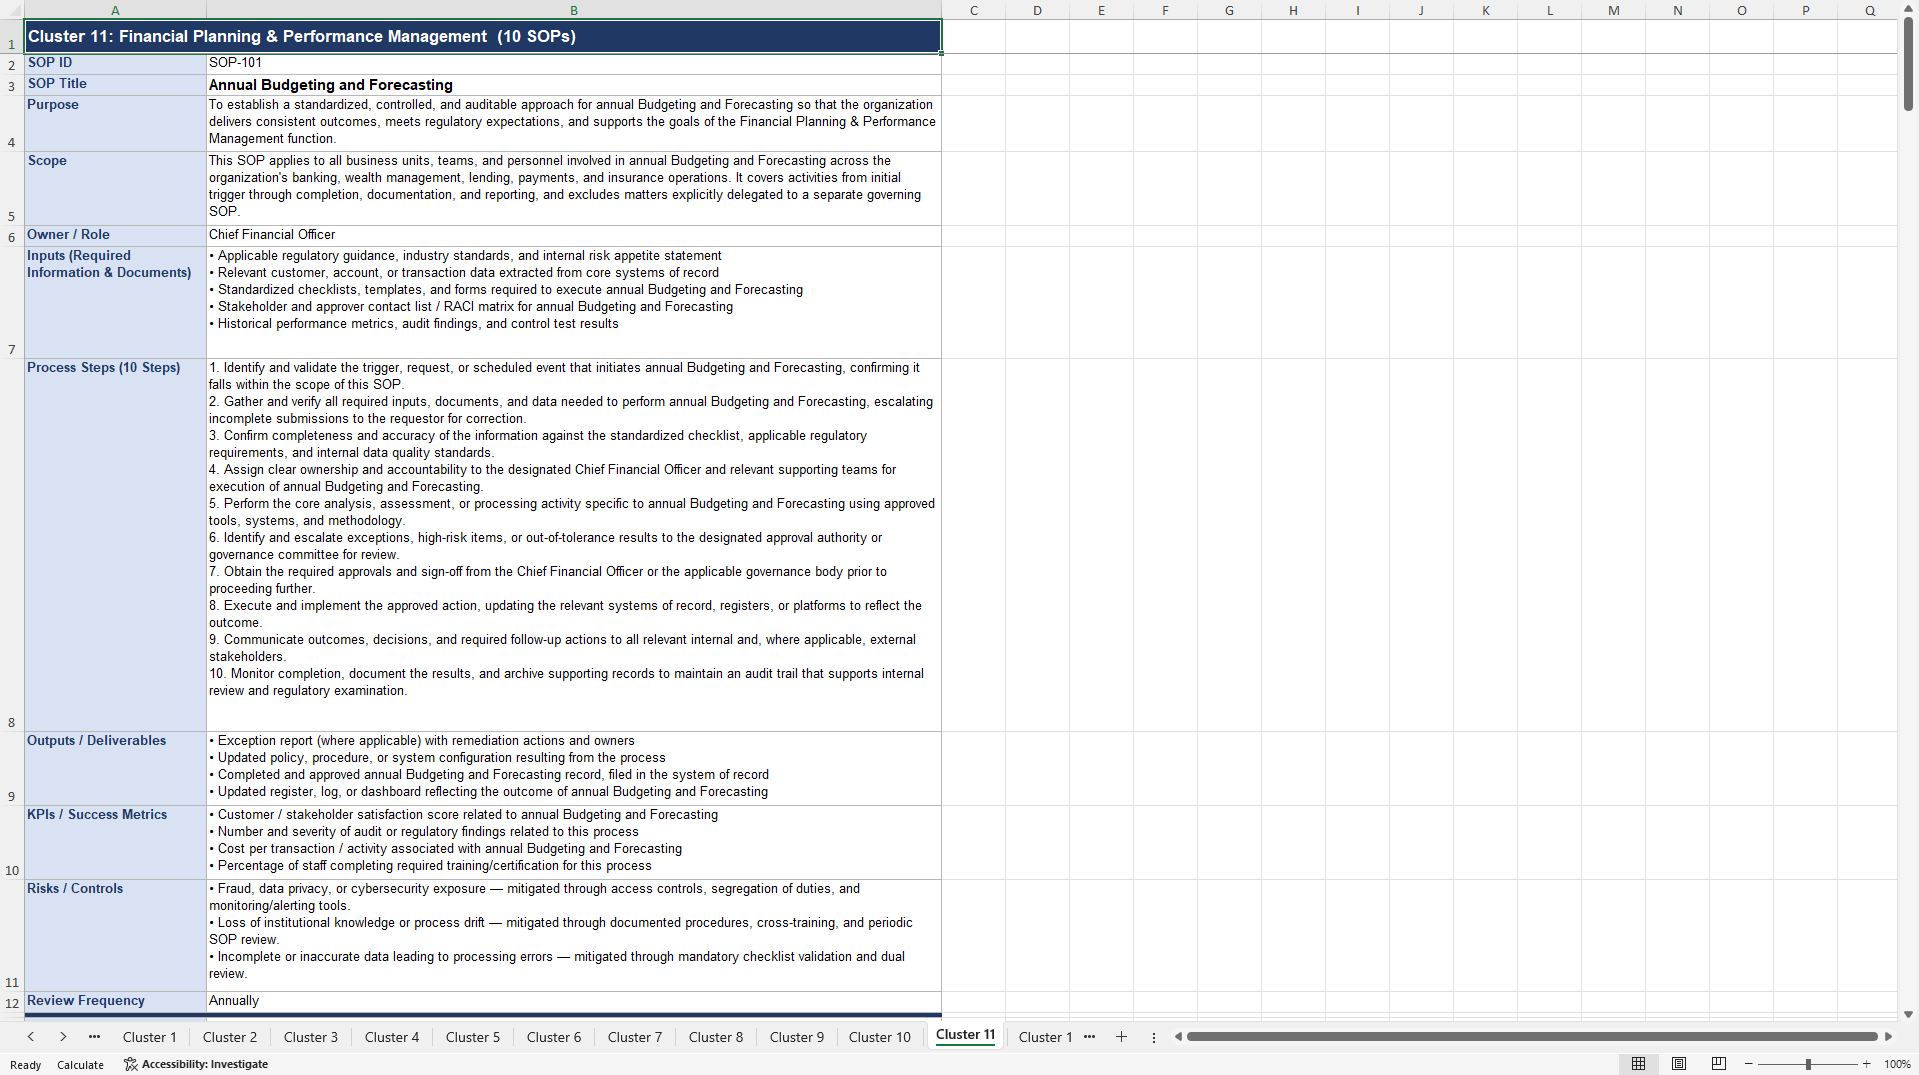This screenshot has width=1919, height=1075.
Task: Click the horizontal scrollbar thumb
Action: point(1532,1037)
